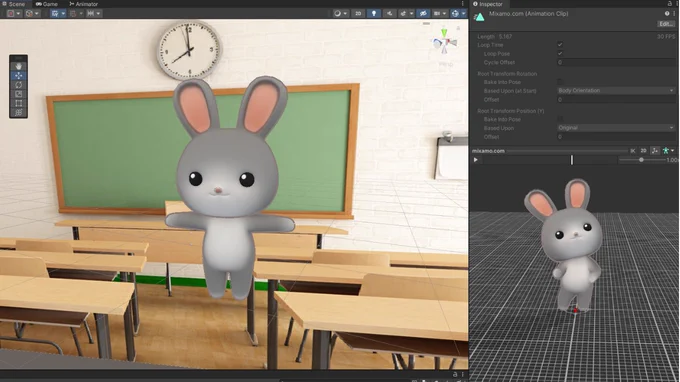Click the handle rotation global/local icon
Image resolution: width=680 pixels, height=382 pixels.
[x=29, y=13]
